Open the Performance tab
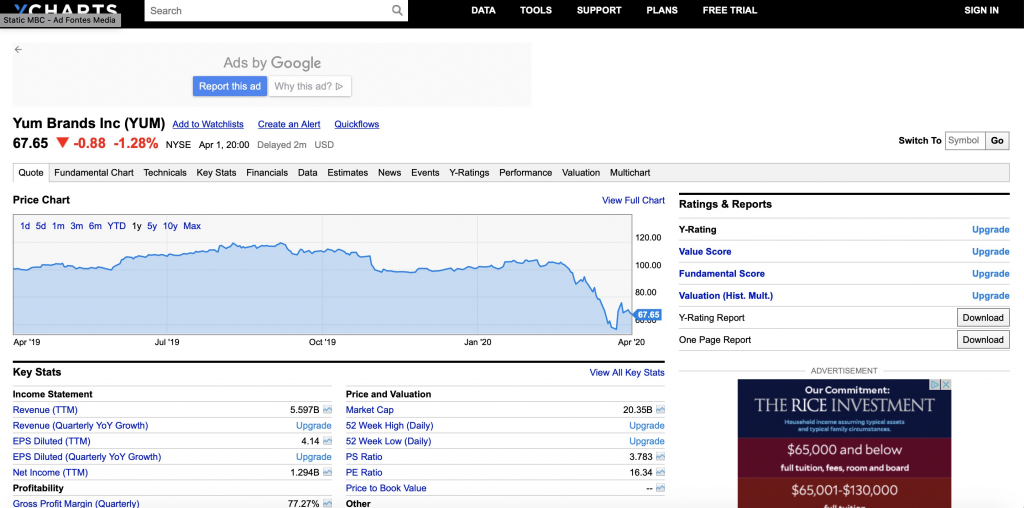This screenshot has width=1024, height=508. [526, 173]
